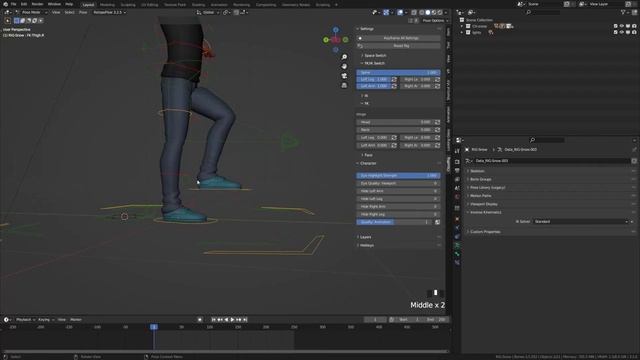The image size is (640, 360).
Task: Click the blue Z axis on the navigation gizmo
Action: click(x=336, y=30)
